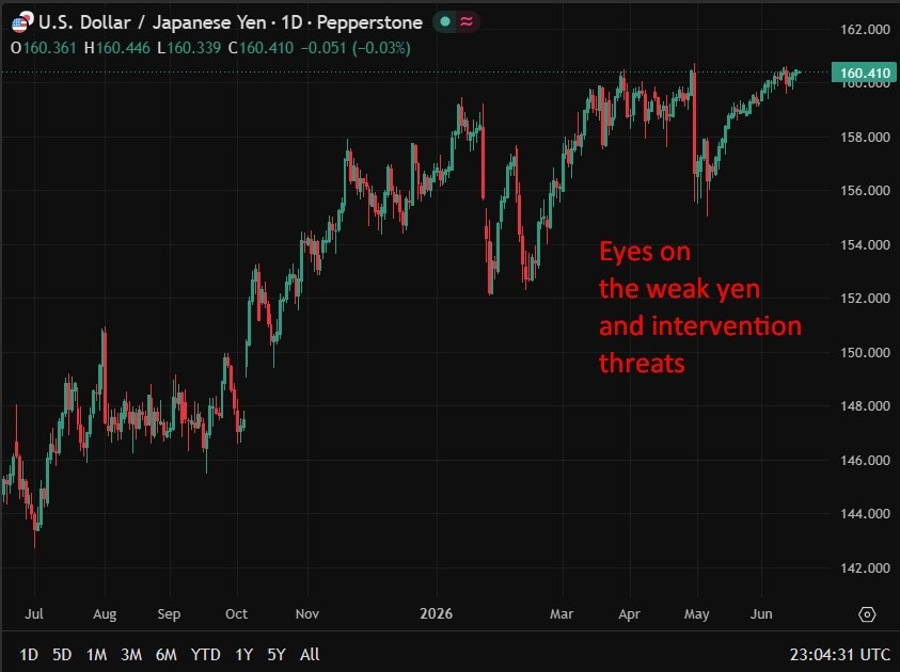Click the change value −0.051 (−0.03%)
The width and height of the screenshot is (900, 672).
356,48
